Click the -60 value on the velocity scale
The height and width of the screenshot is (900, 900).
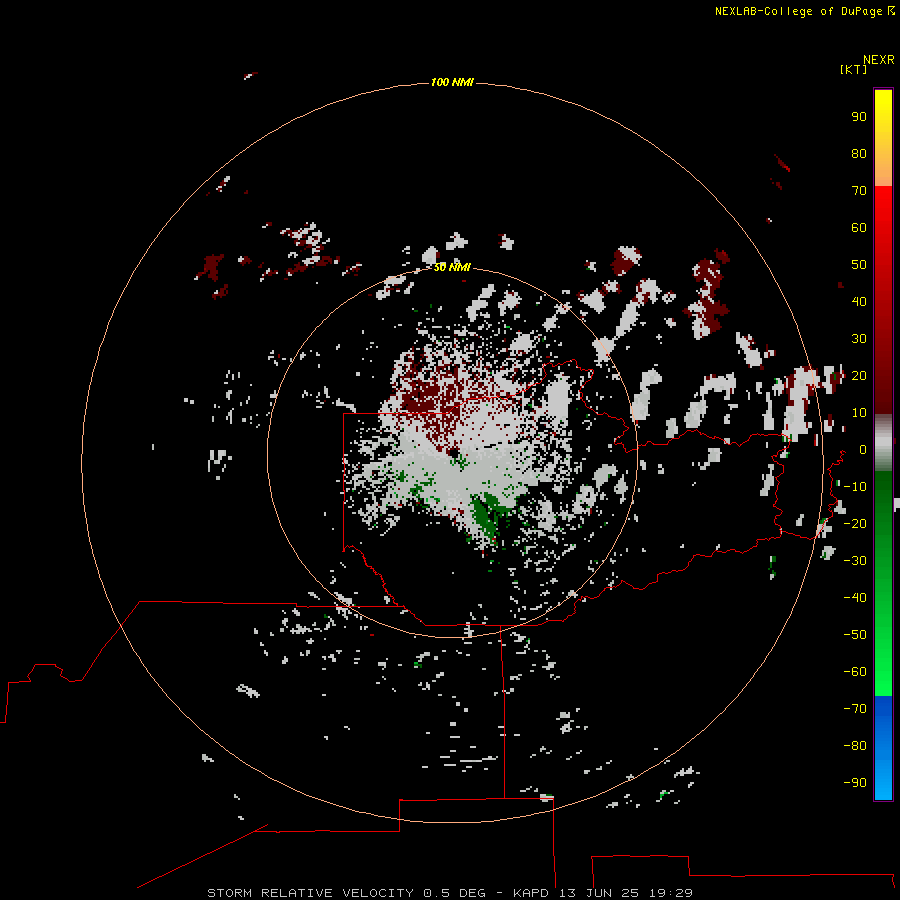coord(855,672)
